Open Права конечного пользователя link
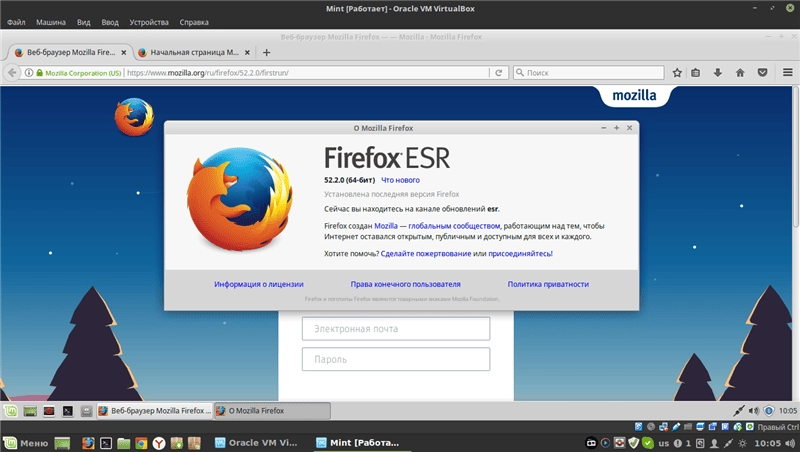Screen dimensions: 800x452 click(x=405, y=284)
